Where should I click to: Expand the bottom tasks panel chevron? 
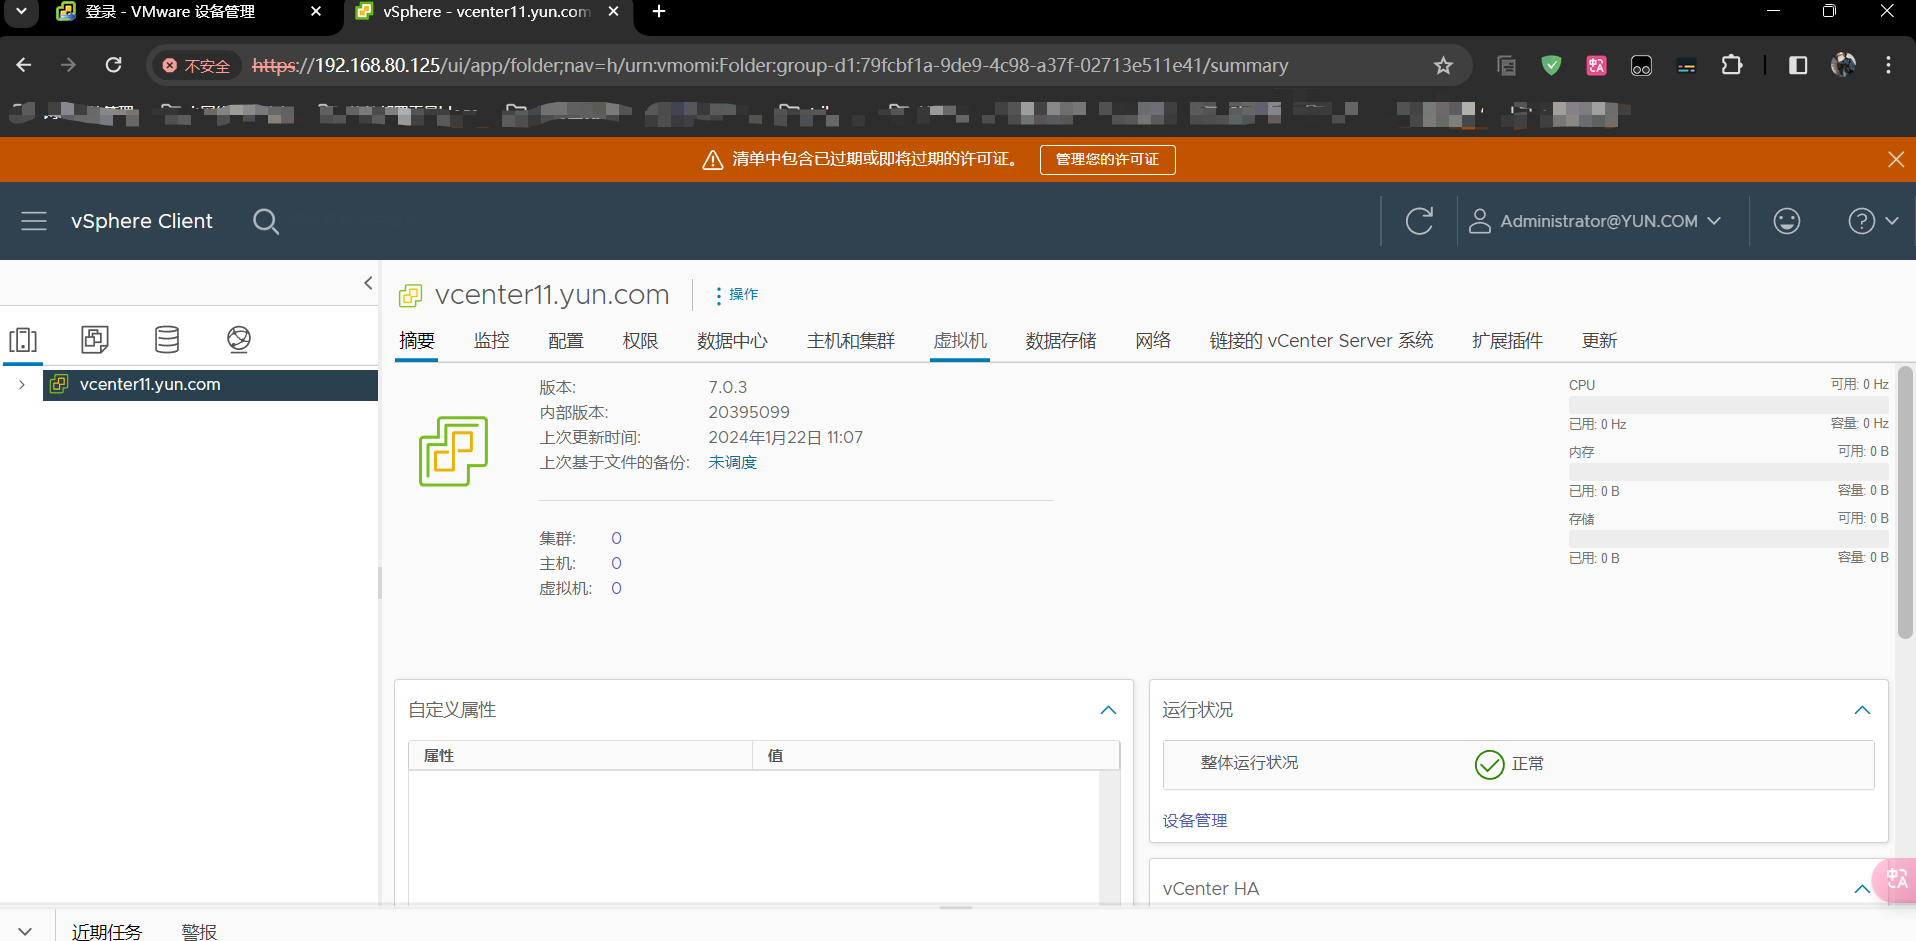pos(25,931)
